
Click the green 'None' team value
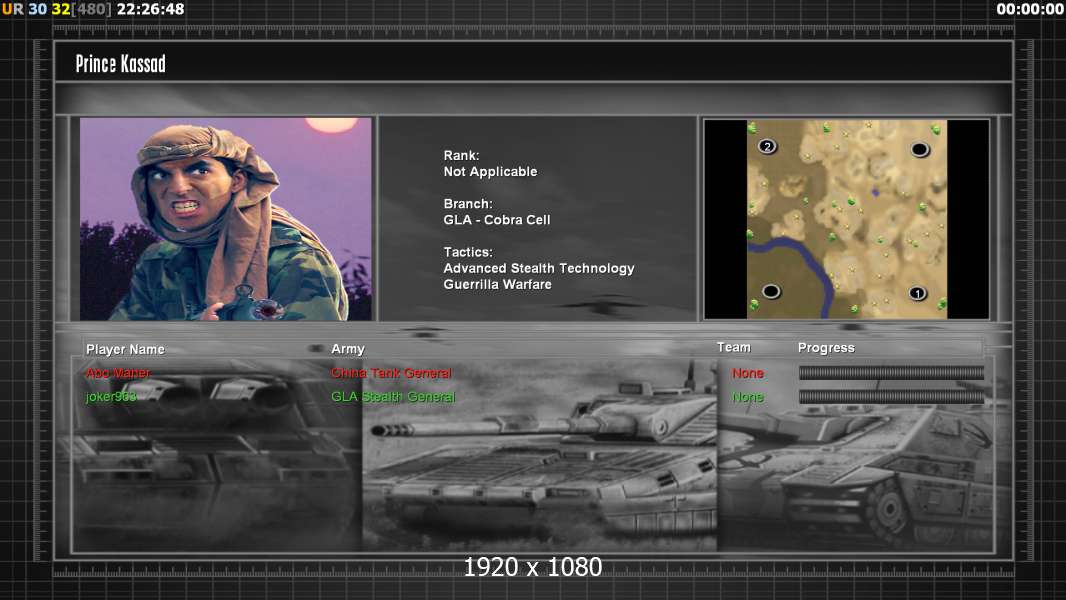(748, 397)
